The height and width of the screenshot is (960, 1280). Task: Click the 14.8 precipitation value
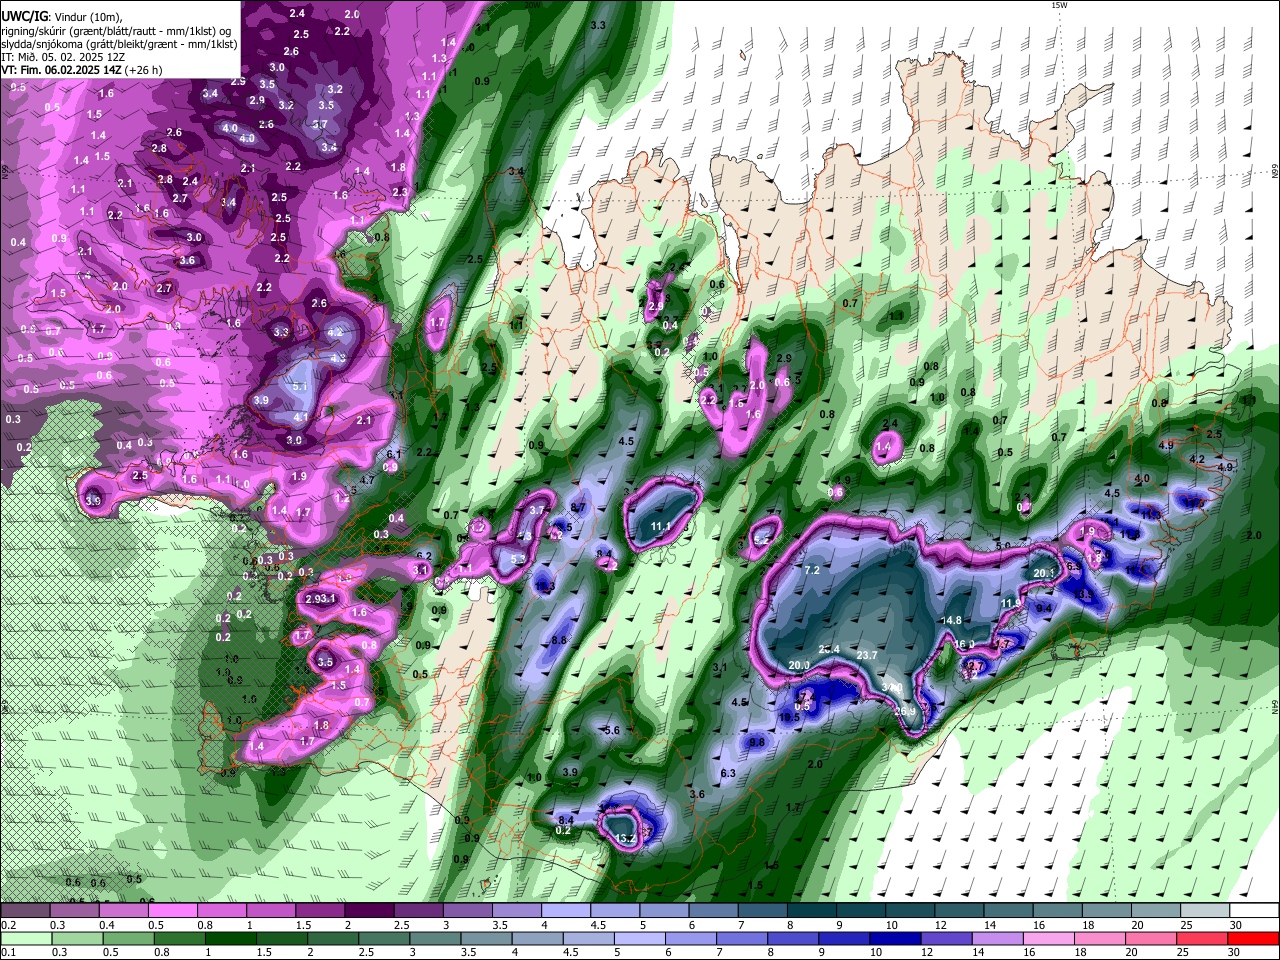point(951,621)
